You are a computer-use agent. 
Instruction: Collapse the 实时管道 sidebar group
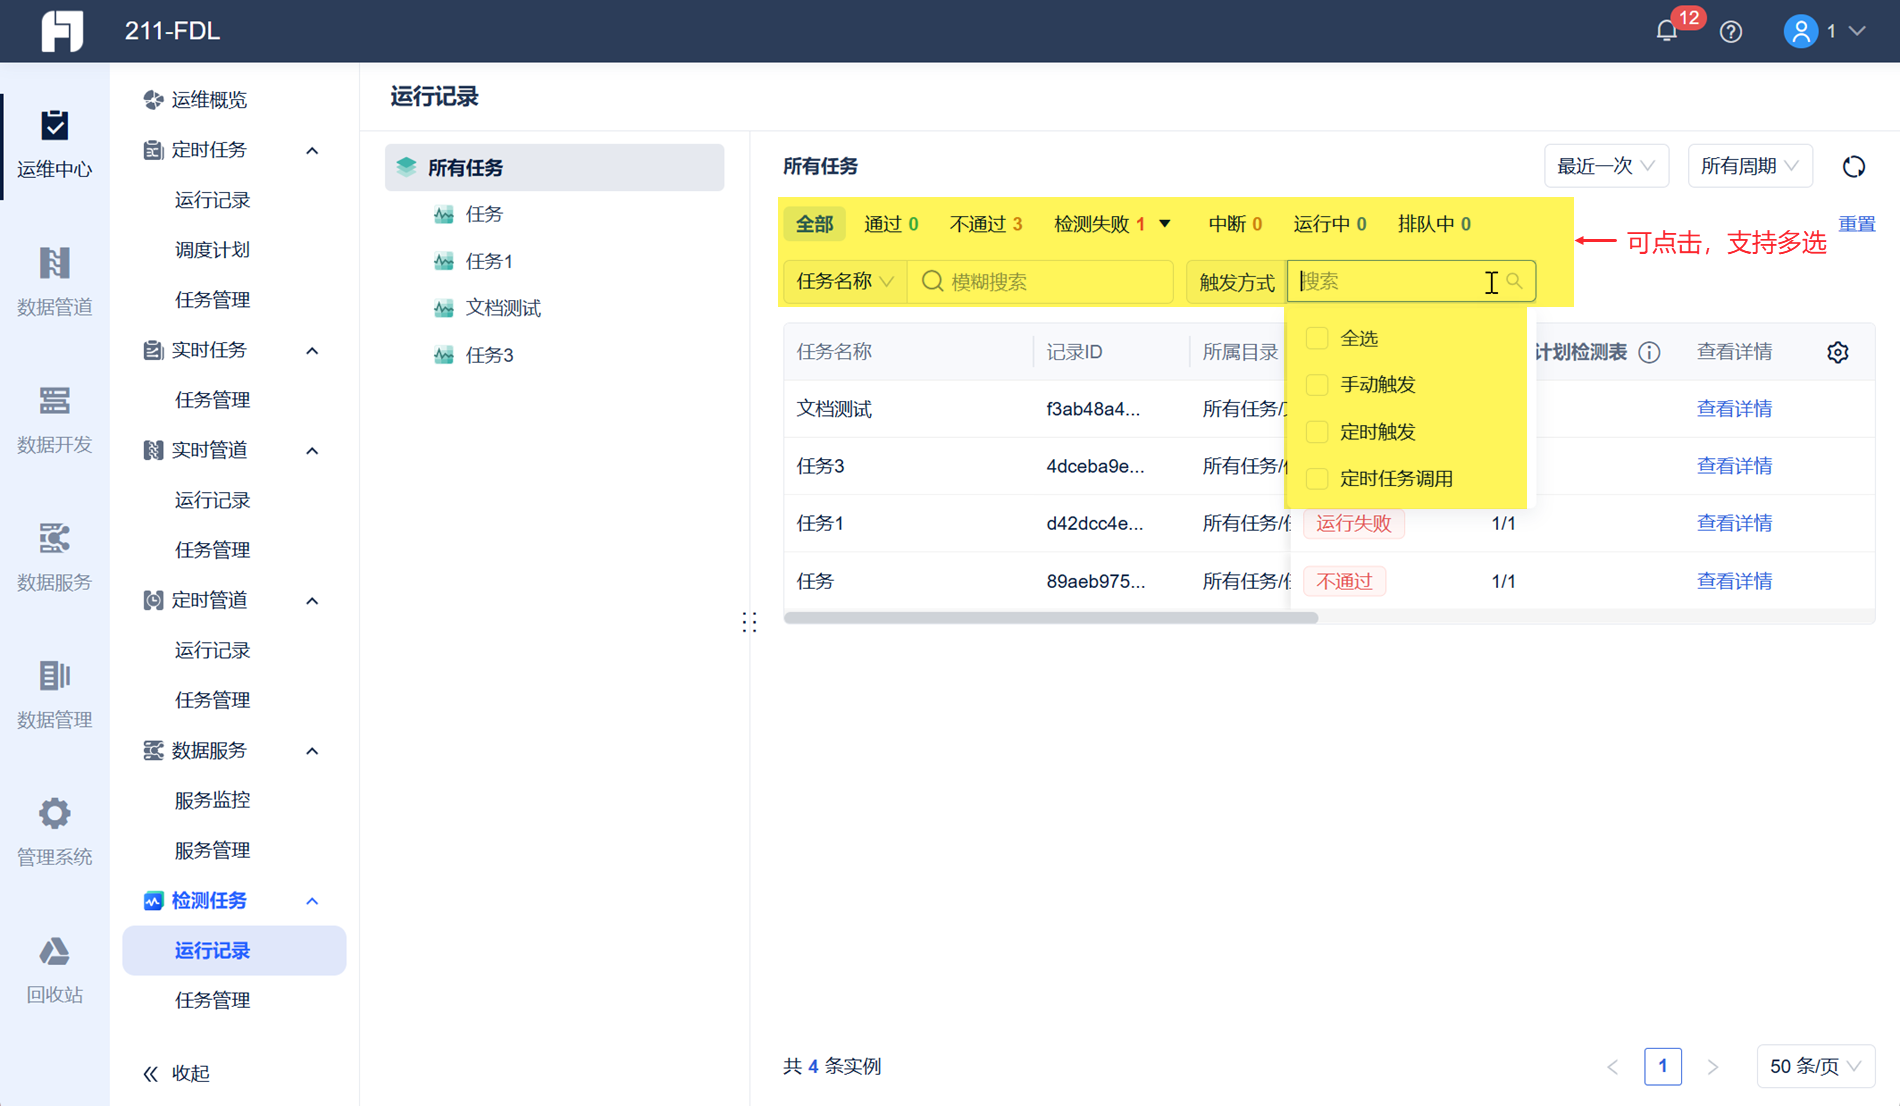click(x=312, y=451)
